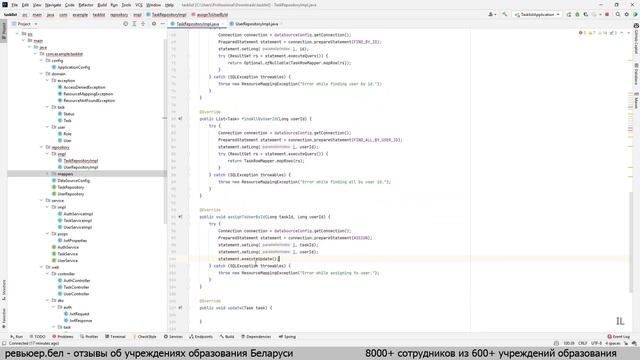640x360 pixels.
Task: Click the user account icon in toolbar
Action: coord(491,14)
